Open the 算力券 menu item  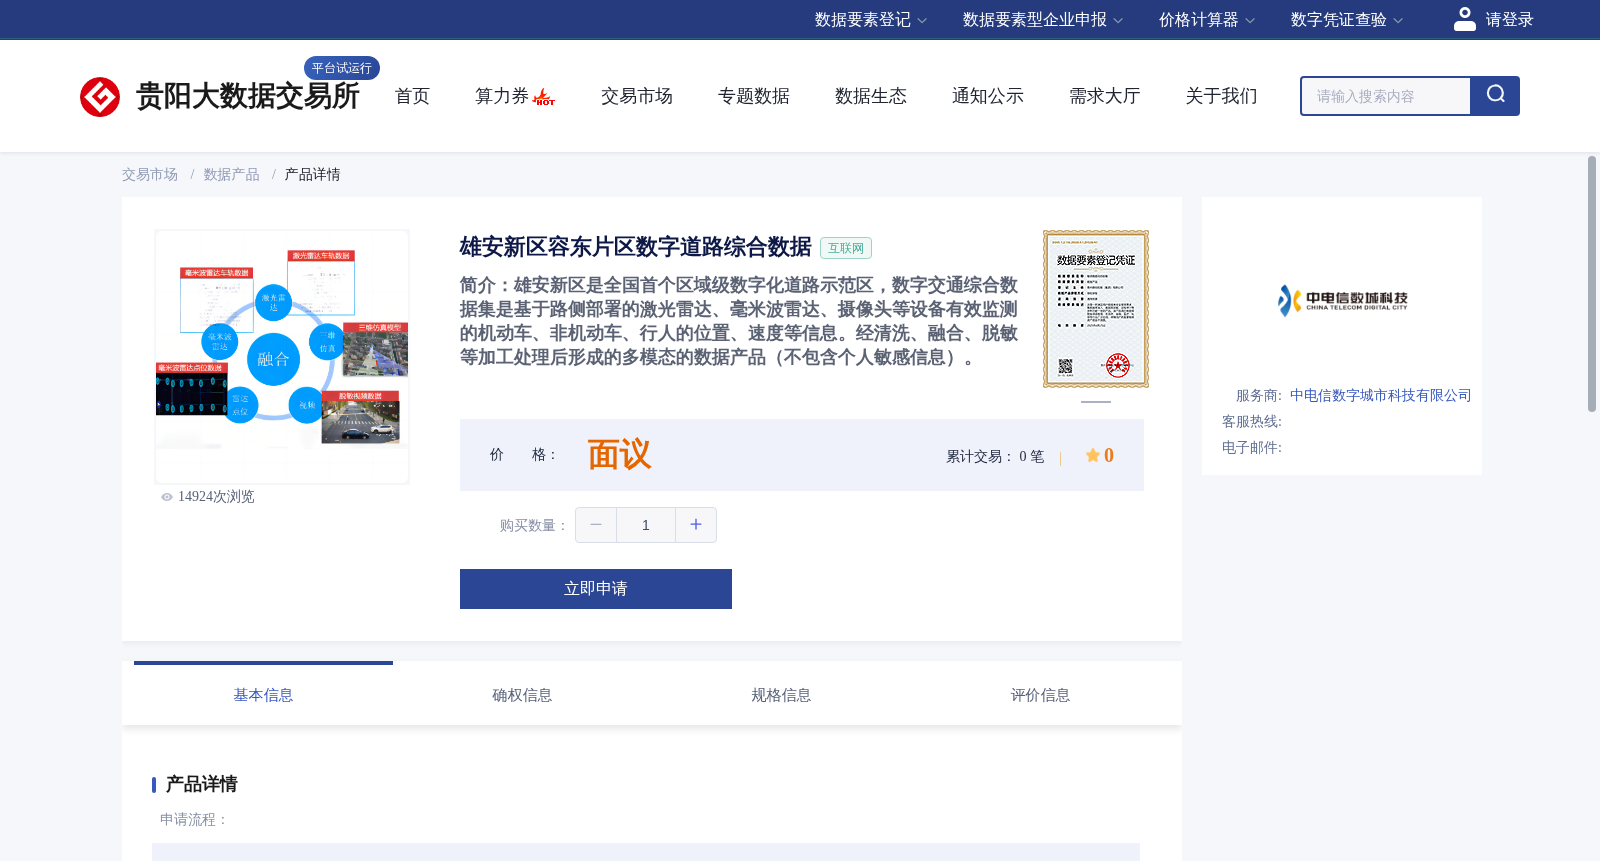502,96
